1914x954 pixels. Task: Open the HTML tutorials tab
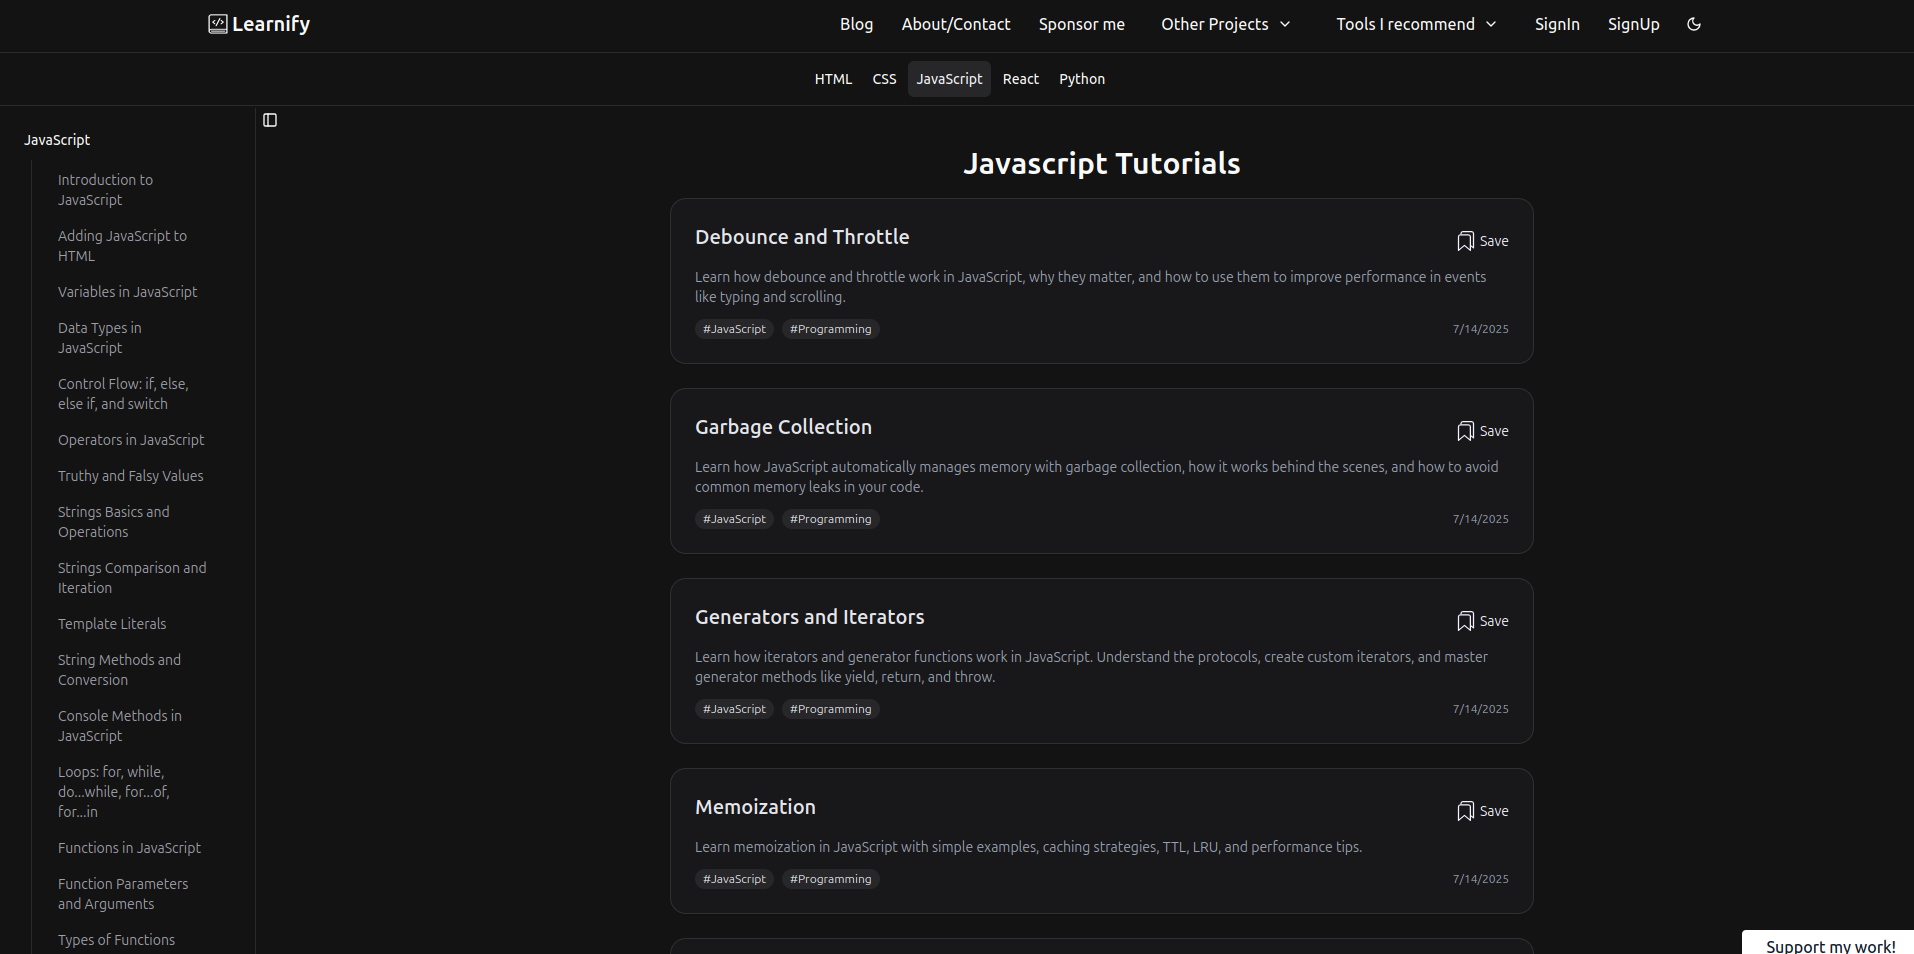click(x=833, y=79)
